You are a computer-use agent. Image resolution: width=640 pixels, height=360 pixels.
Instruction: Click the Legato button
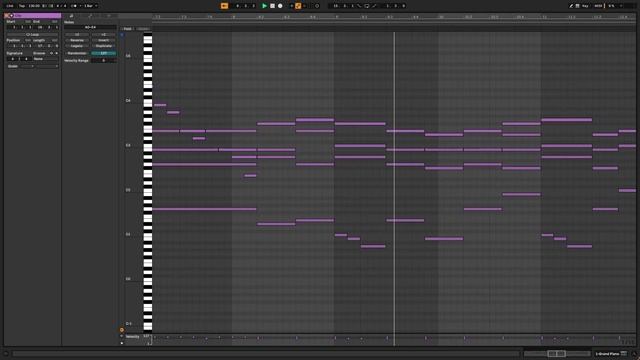click(77, 46)
